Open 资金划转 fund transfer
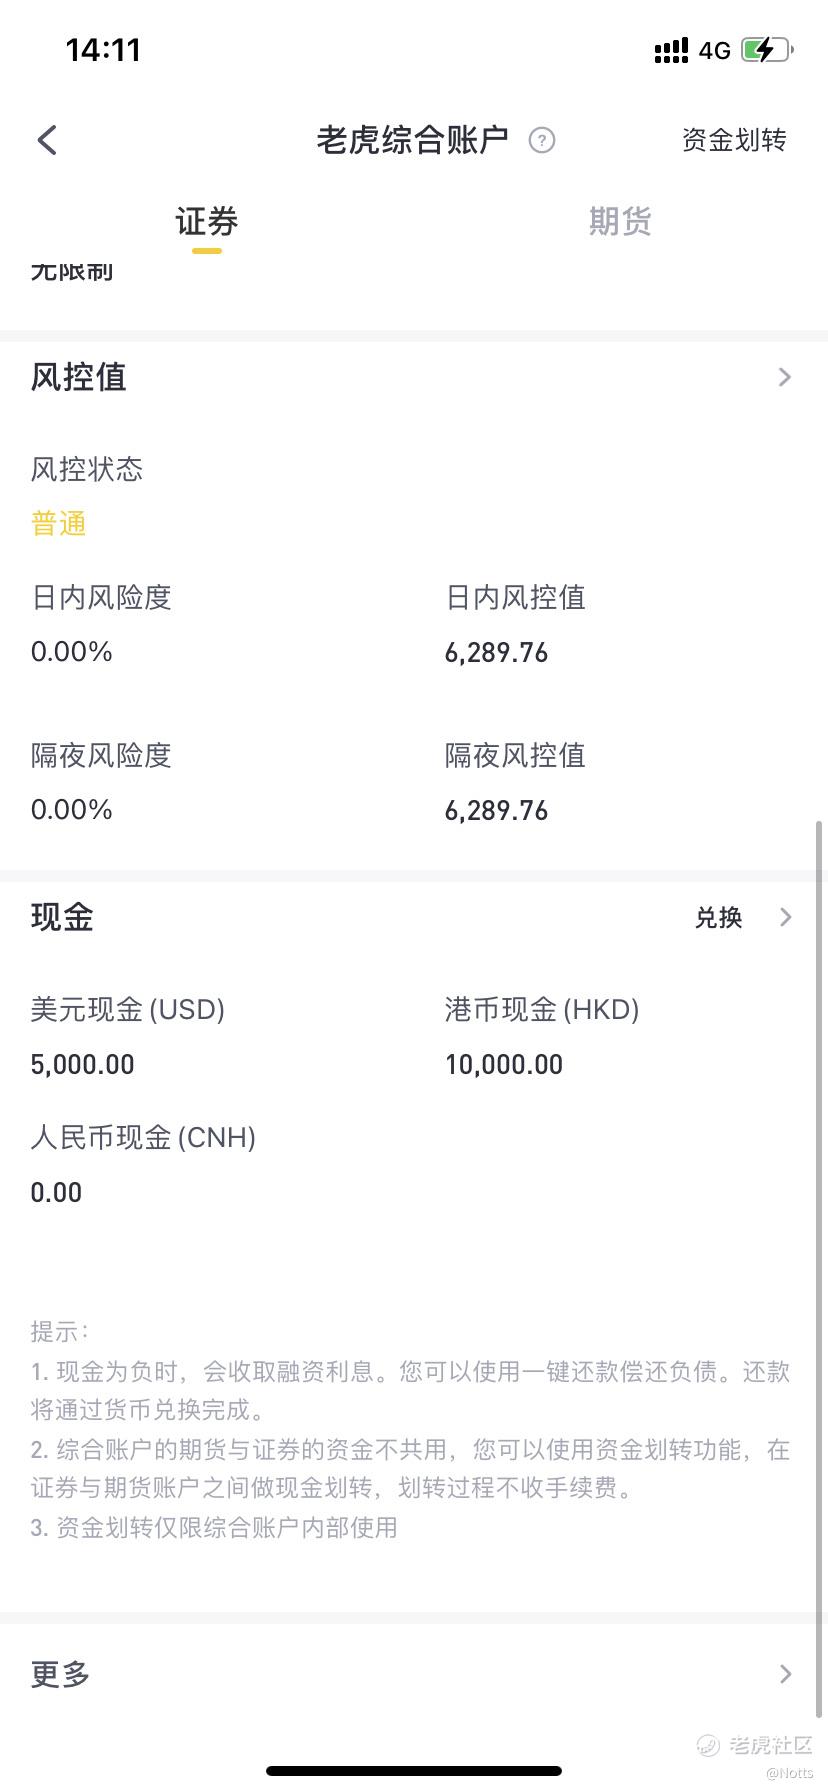 734,140
